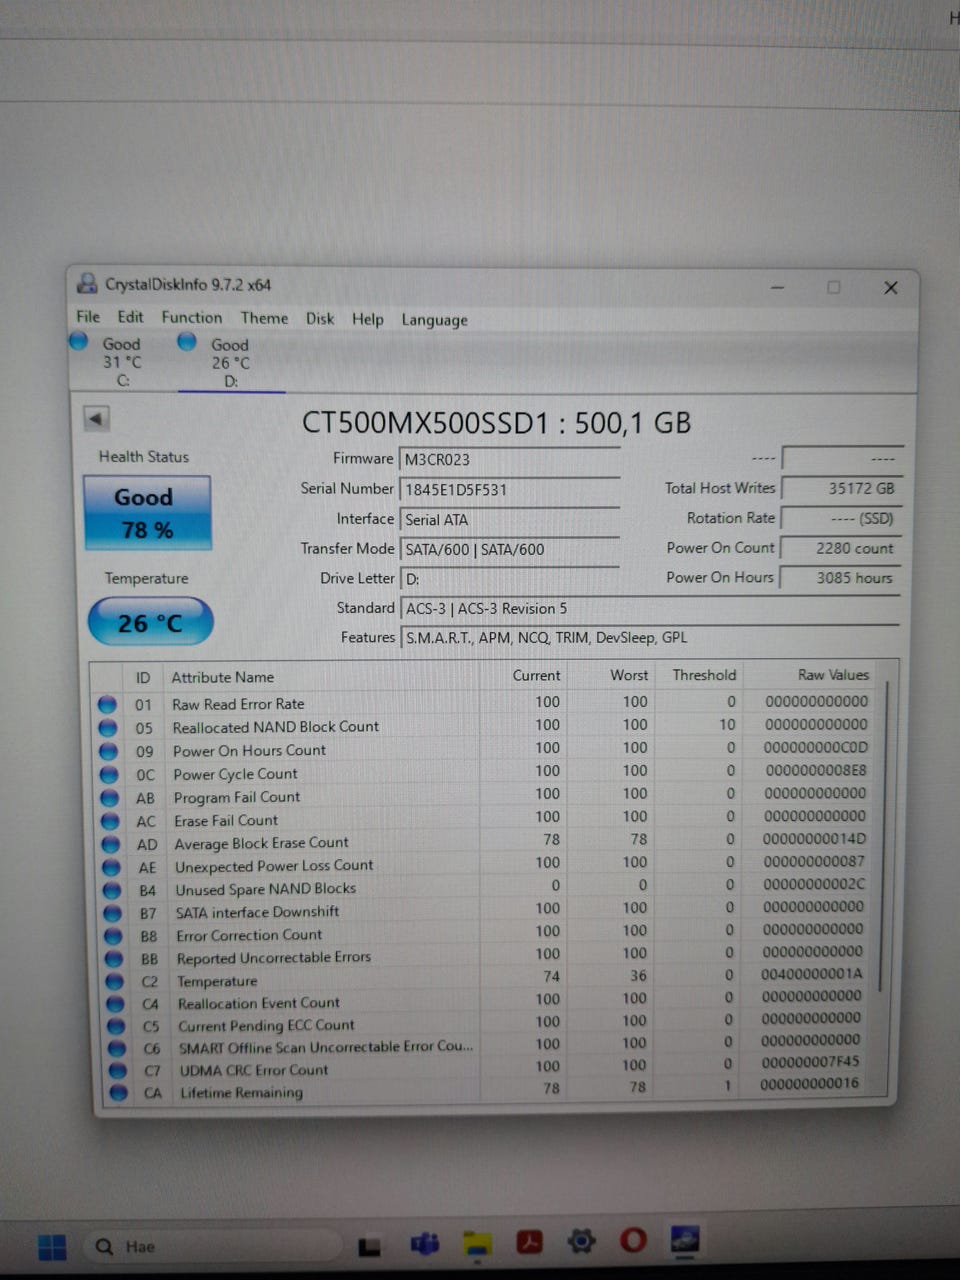Open the Theme menu

(264, 318)
